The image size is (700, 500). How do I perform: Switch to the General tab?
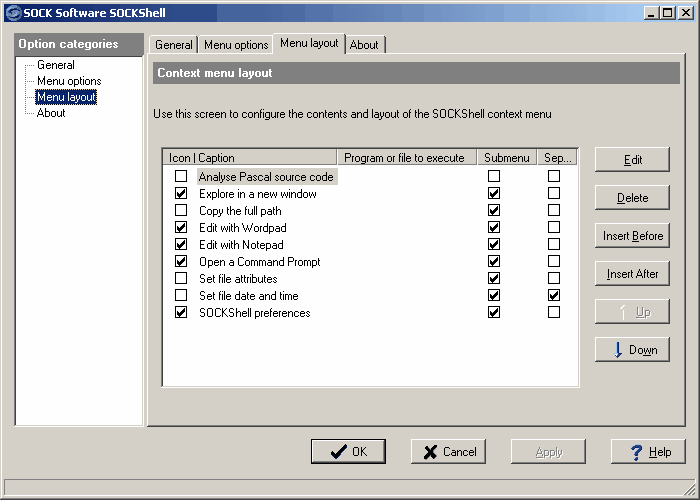point(174,45)
